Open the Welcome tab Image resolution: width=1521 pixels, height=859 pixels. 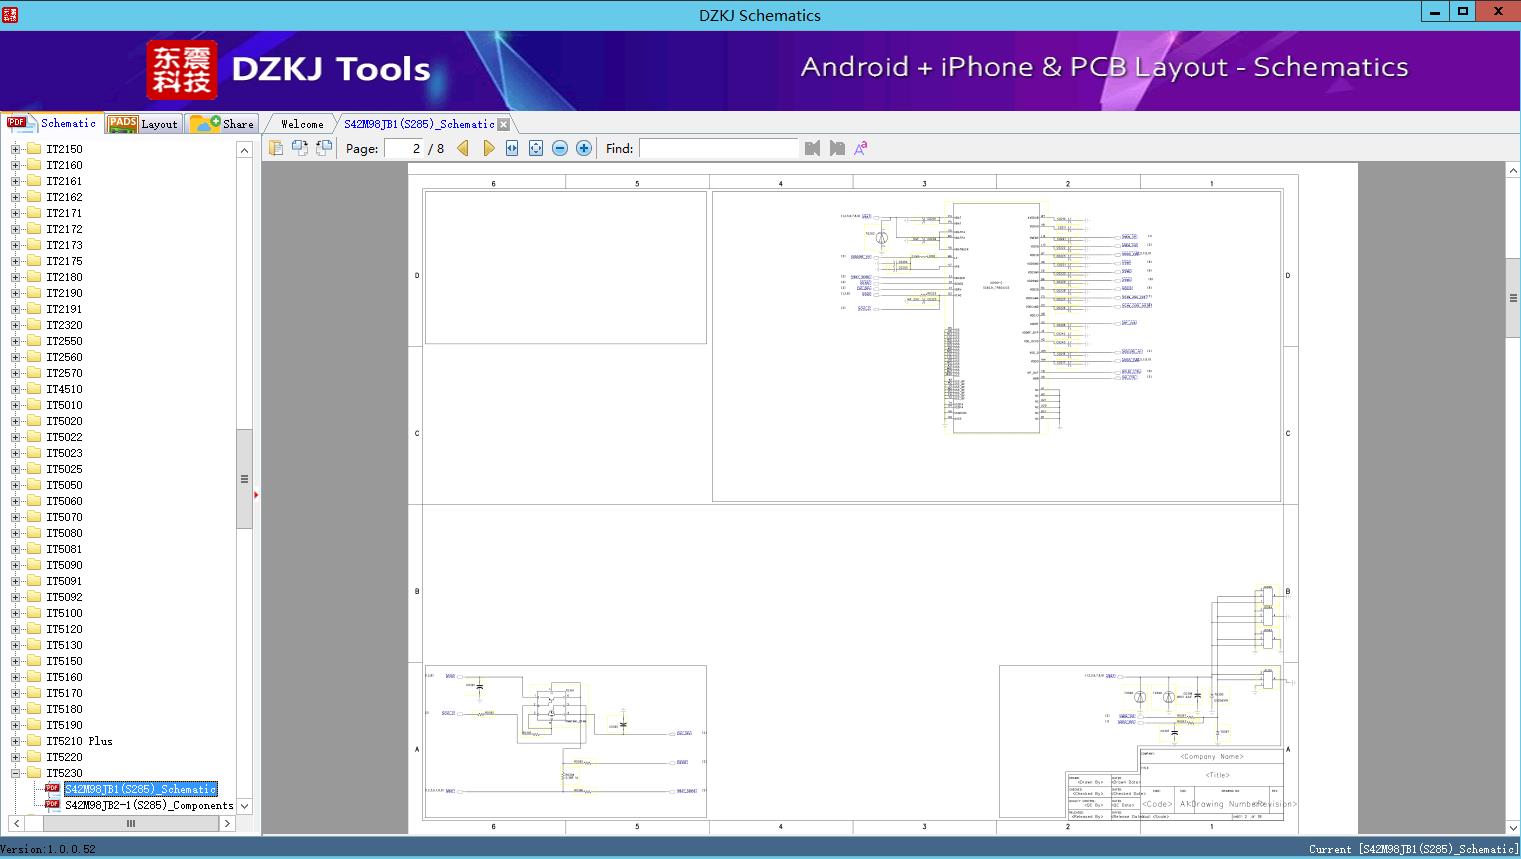tap(302, 124)
